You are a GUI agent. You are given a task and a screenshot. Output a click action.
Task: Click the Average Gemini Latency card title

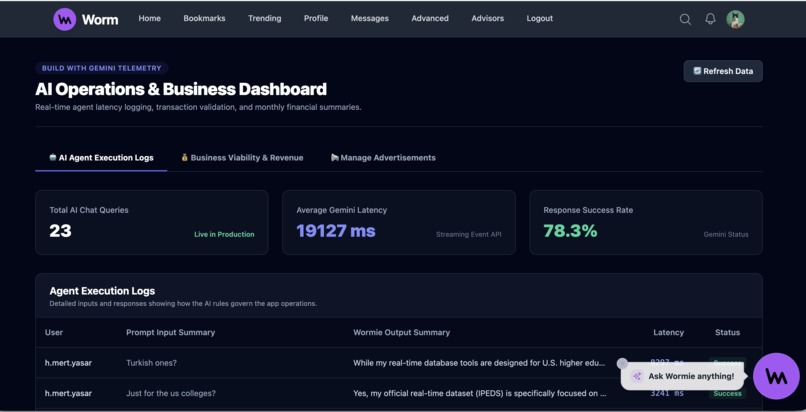tap(342, 210)
